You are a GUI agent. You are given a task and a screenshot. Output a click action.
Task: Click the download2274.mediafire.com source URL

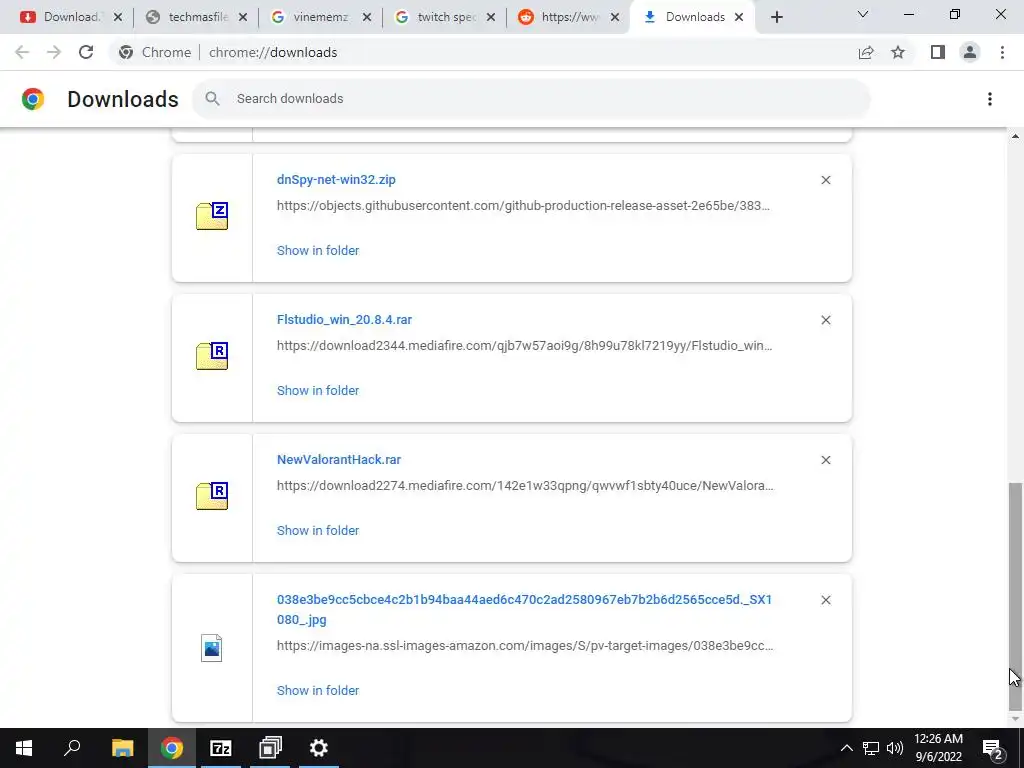[x=525, y=485]
